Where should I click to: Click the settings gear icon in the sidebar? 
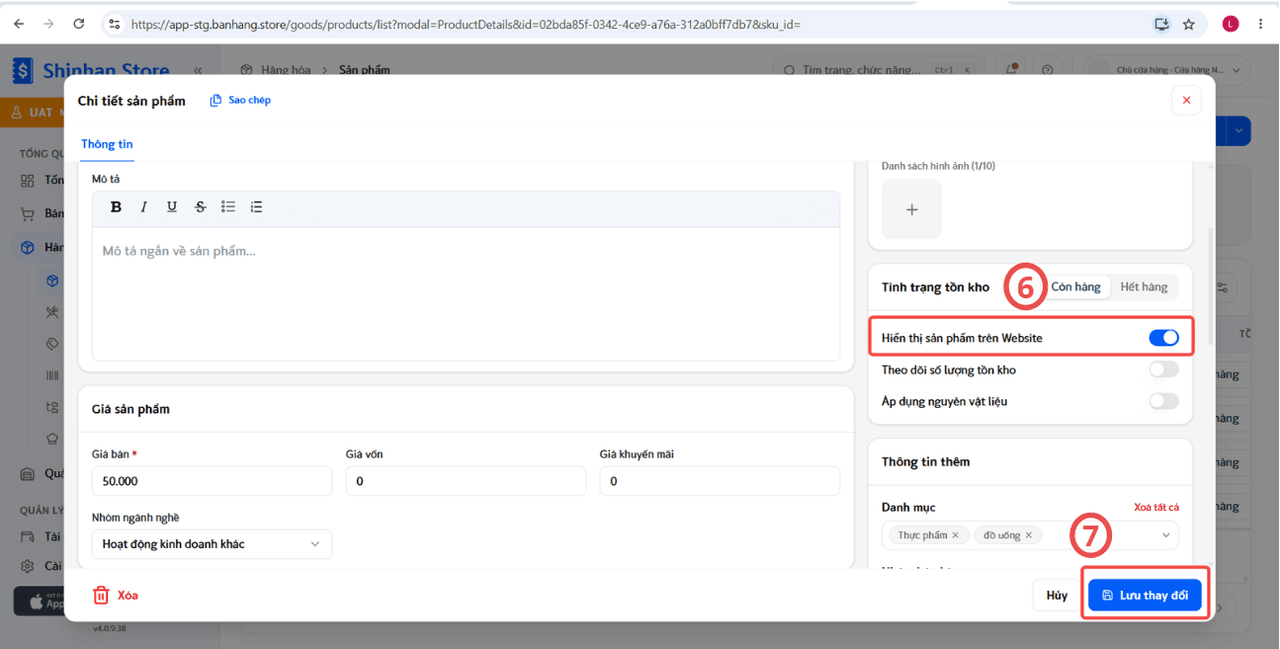coord(28,566)
